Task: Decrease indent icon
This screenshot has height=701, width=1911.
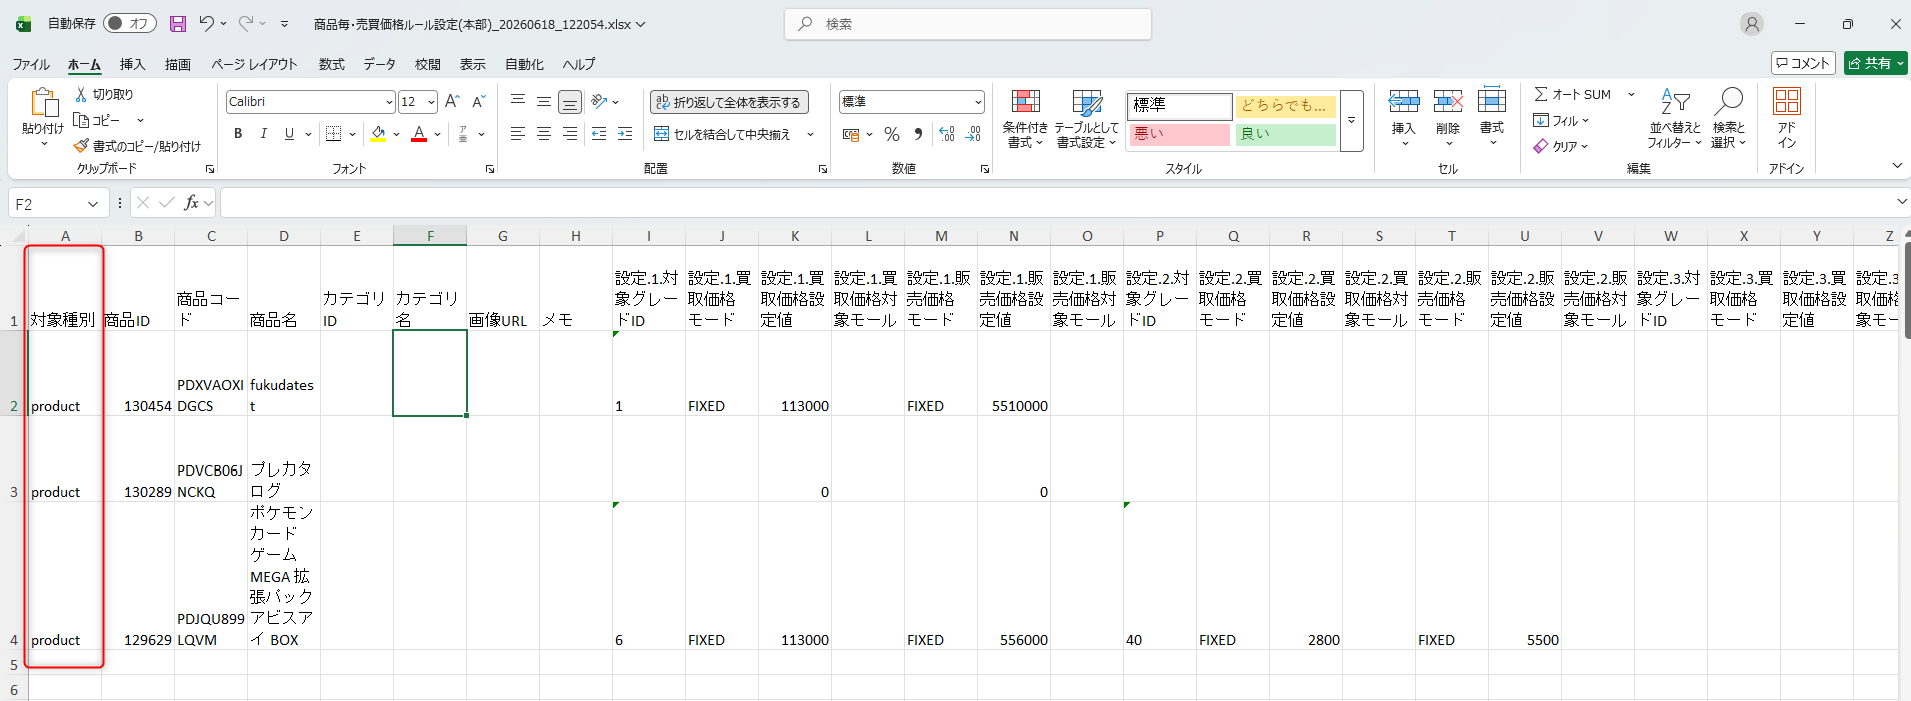Action: pyautogui.click(x=599, y=134)
